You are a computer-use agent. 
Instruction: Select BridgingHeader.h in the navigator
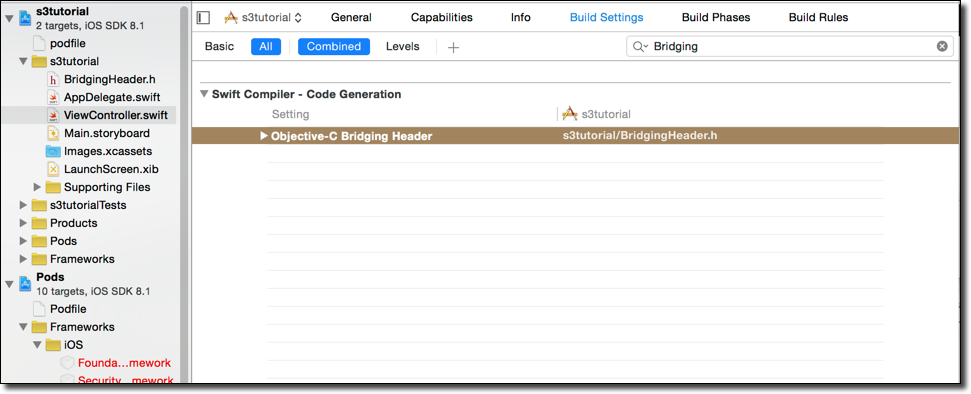[x=110, y=79]
